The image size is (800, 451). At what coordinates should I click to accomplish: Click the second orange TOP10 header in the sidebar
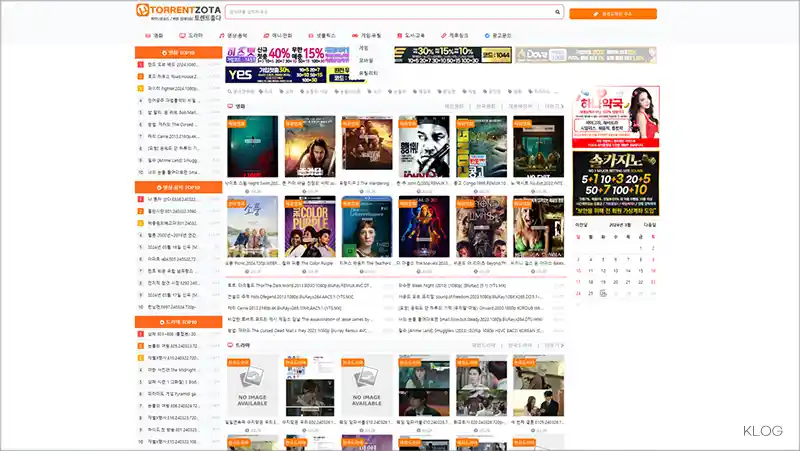178,187
